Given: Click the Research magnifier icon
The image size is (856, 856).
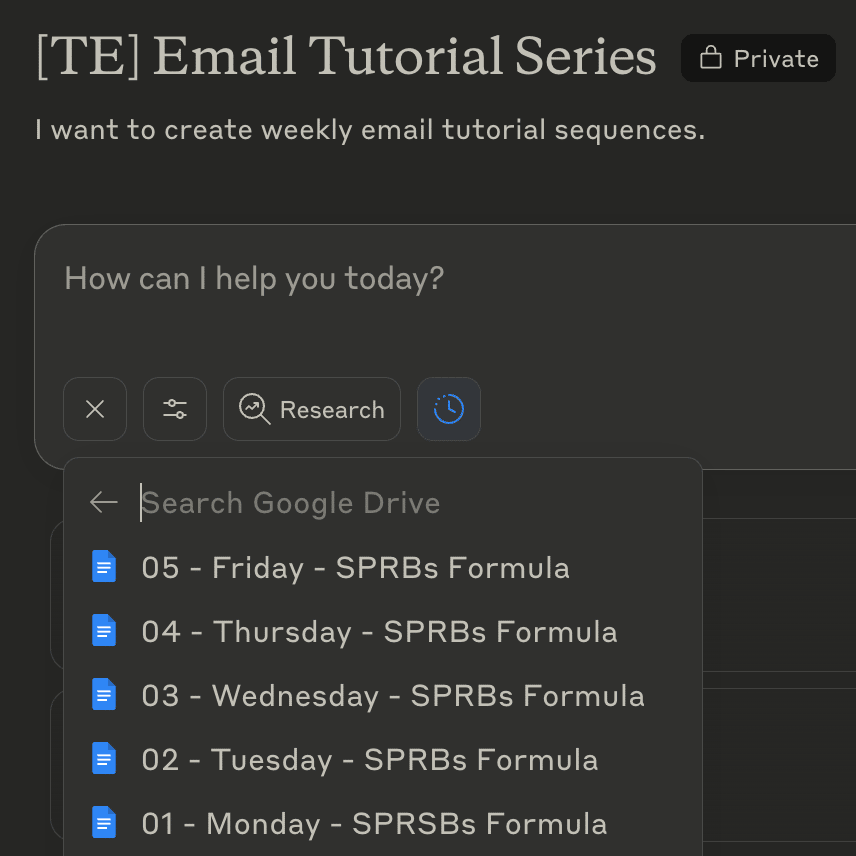Looking at the screenshot, I should (254, 409).
